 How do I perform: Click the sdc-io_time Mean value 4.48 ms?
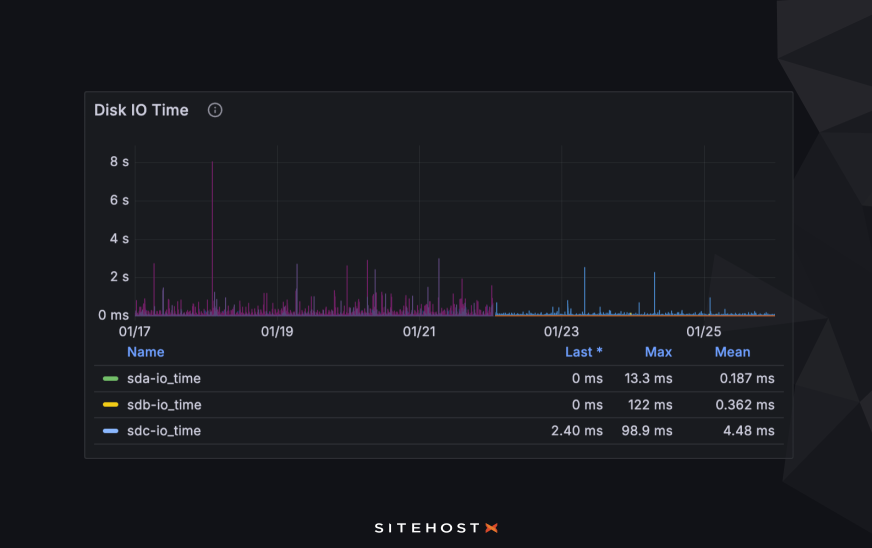click(747, 431)
